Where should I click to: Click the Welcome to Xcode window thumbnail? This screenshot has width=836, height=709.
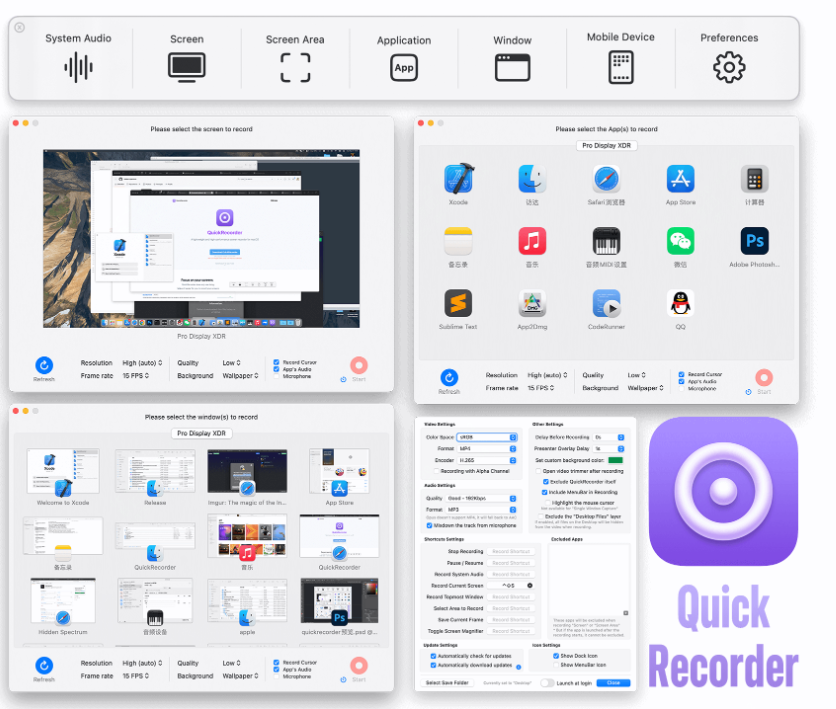coord(63,473)
